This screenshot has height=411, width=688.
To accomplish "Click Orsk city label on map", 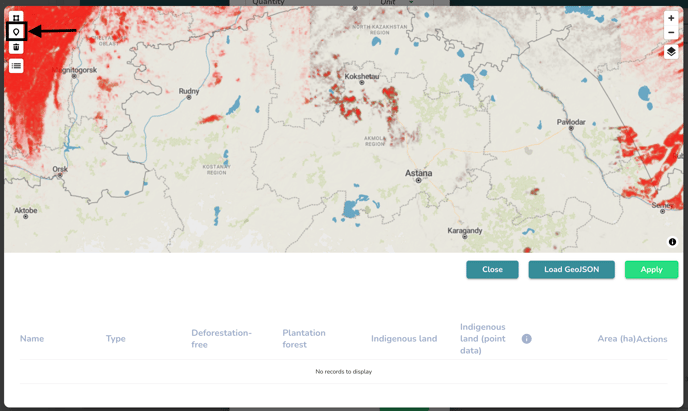I will [60, 169].
